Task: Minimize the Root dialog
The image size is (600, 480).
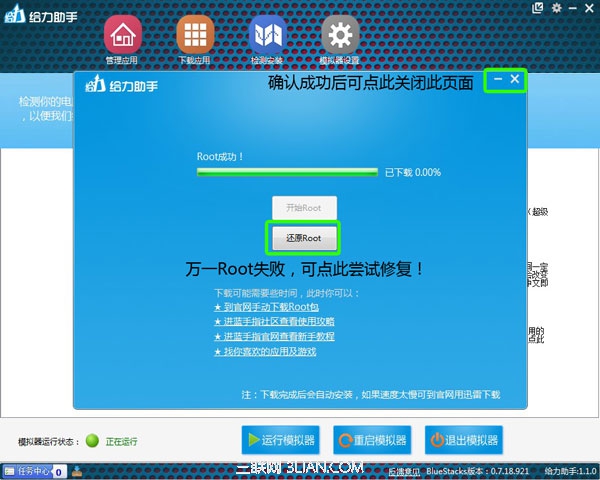Action: tap(498, 79)
